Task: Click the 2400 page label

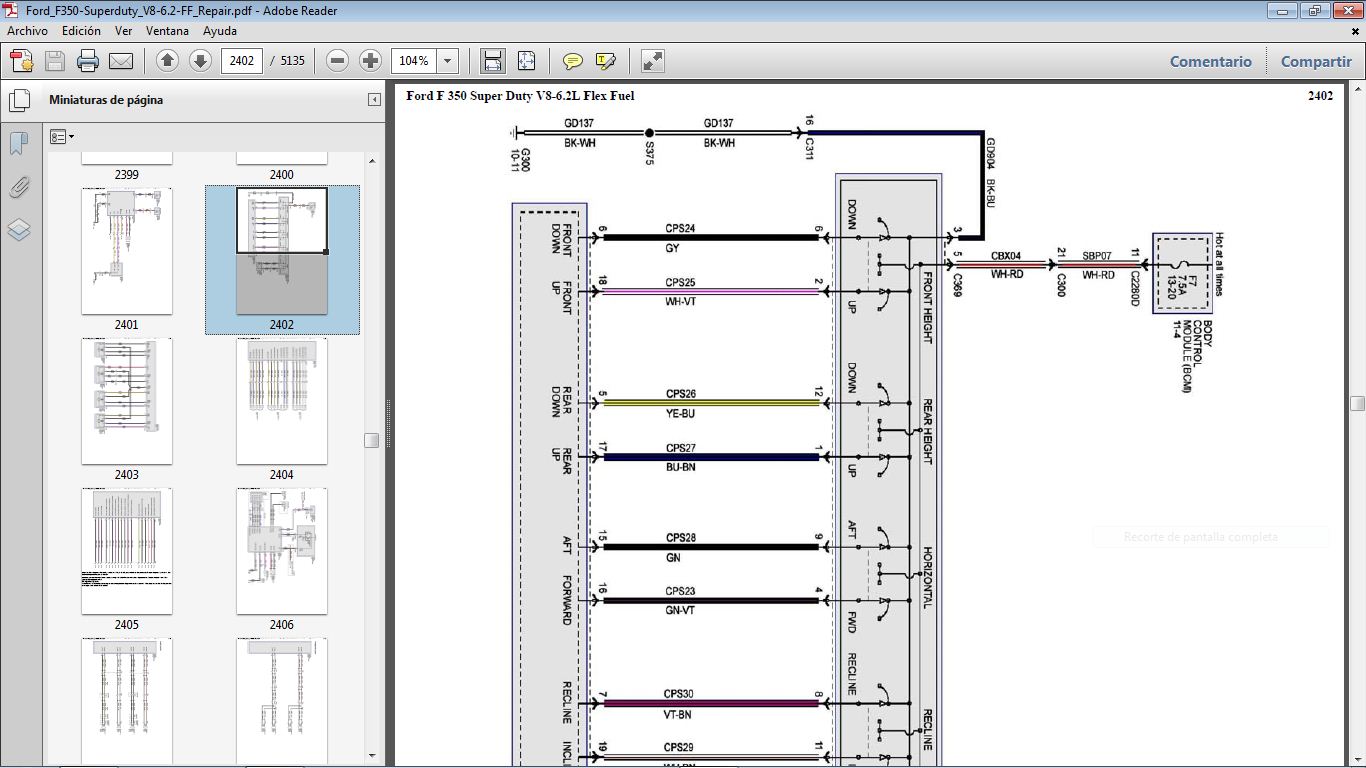Action: pyautogui.click(x=282, y=175)
